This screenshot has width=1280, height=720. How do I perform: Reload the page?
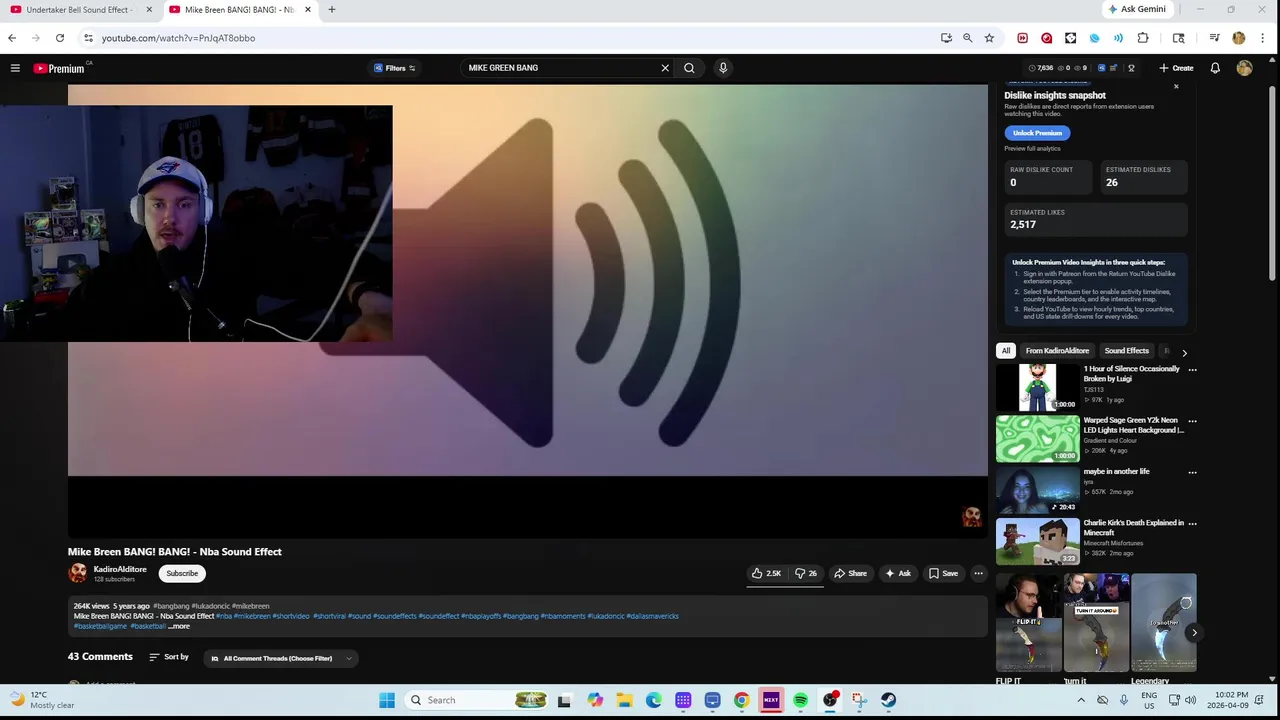tap(60, 38)
